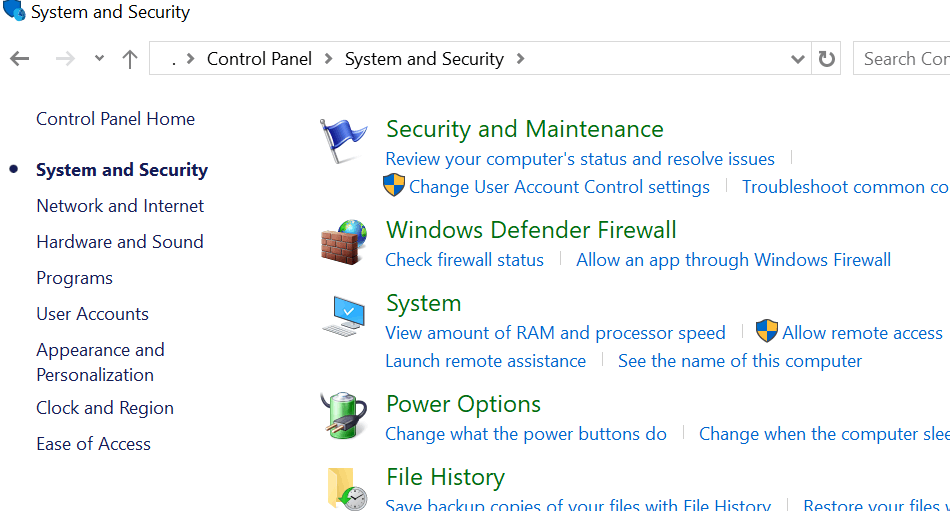Click See the name of this computer
950x511 pixels.
(x=740, y=361)
